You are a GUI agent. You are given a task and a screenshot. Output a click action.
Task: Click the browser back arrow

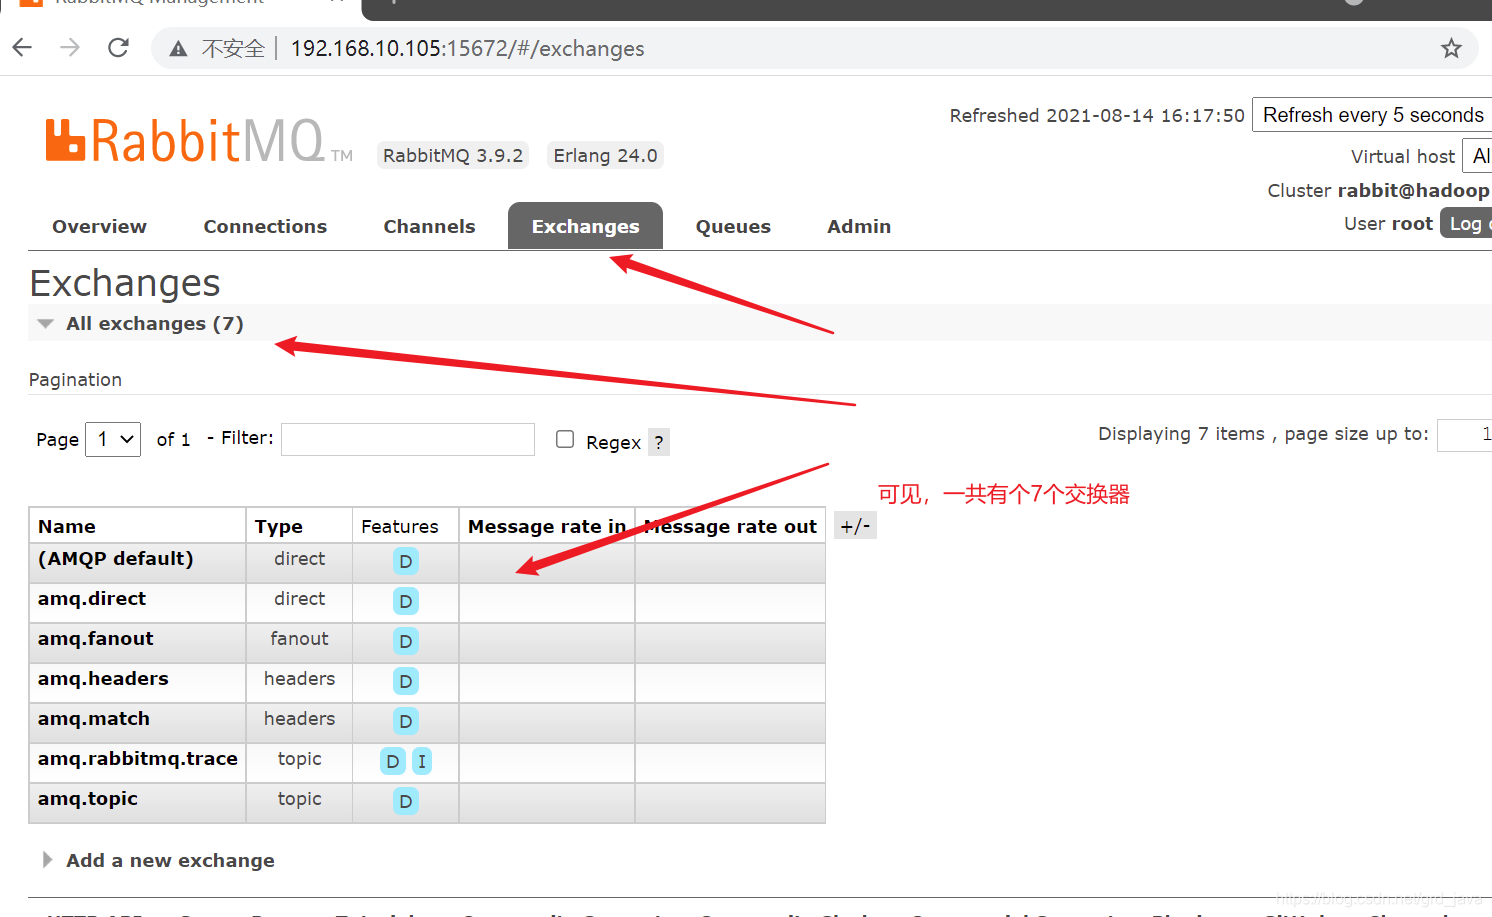pyautogui.click(x=22, y=47)
